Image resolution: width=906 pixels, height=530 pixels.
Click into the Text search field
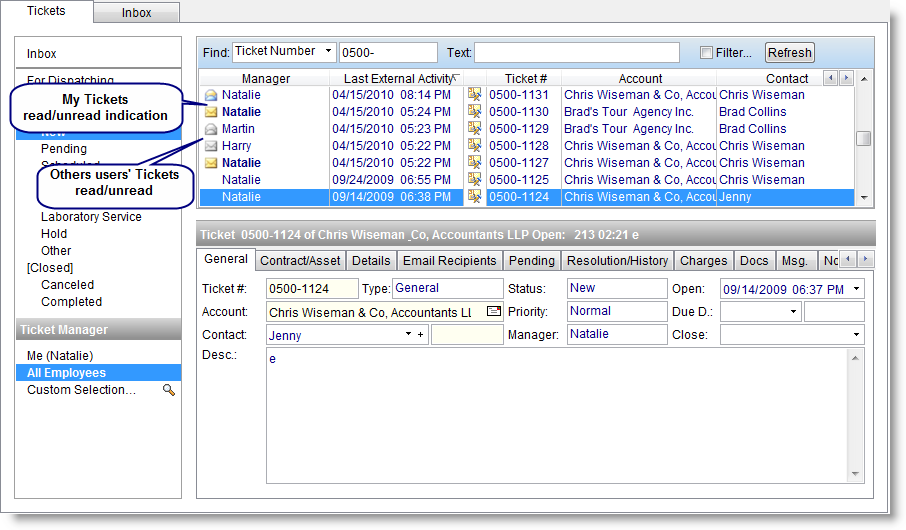point(577,53)
